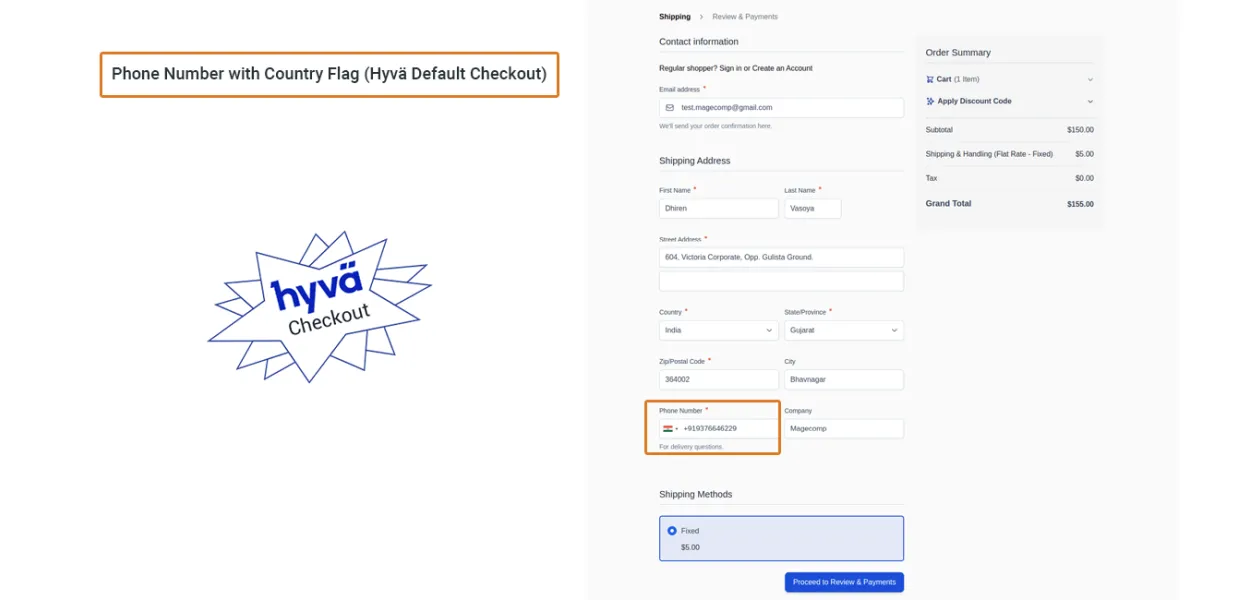The height and width of the screenshot is (600, 1250).
Task: Click the shopping cart icon
Action: tap(930, 79)
